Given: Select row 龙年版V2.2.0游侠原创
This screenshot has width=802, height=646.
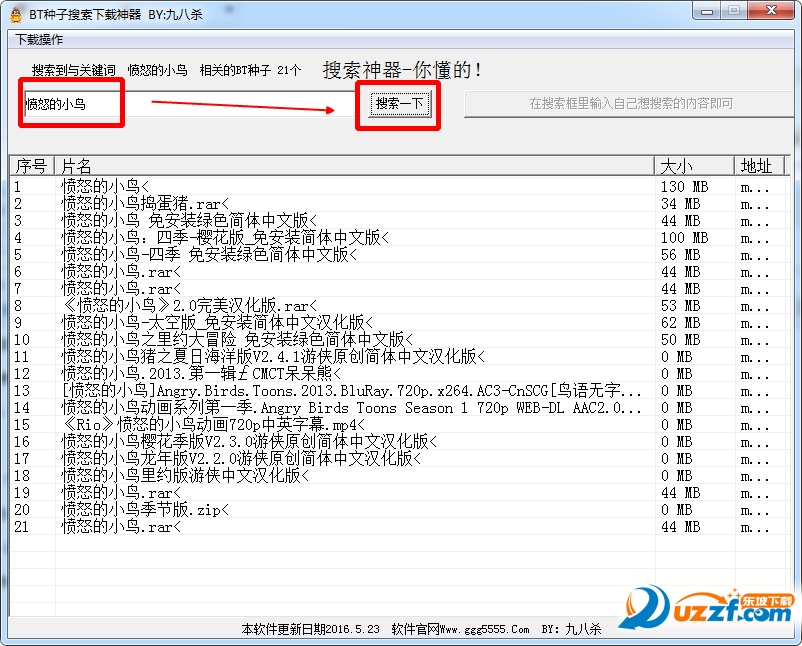Looking at the screenshot, I should (397, 458).
